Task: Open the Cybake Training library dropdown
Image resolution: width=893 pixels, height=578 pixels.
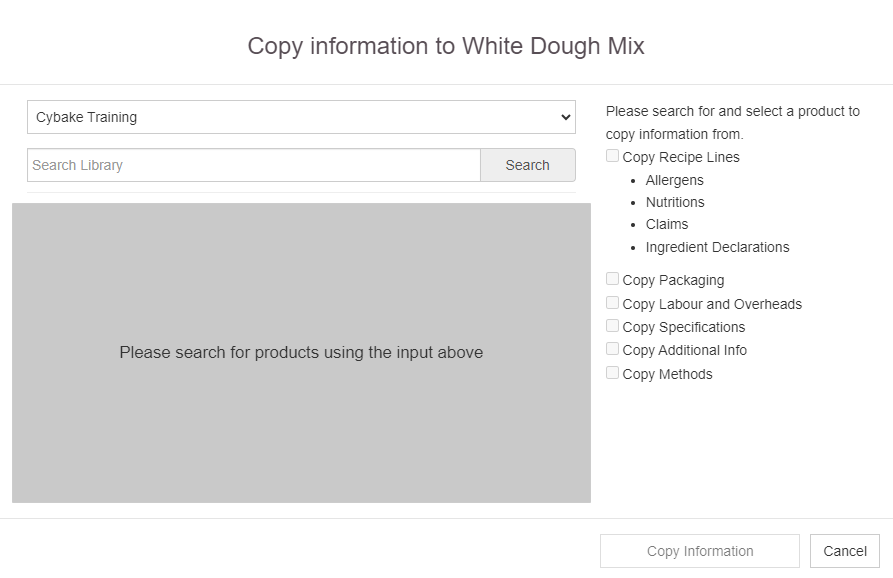Action: point(301,117)
